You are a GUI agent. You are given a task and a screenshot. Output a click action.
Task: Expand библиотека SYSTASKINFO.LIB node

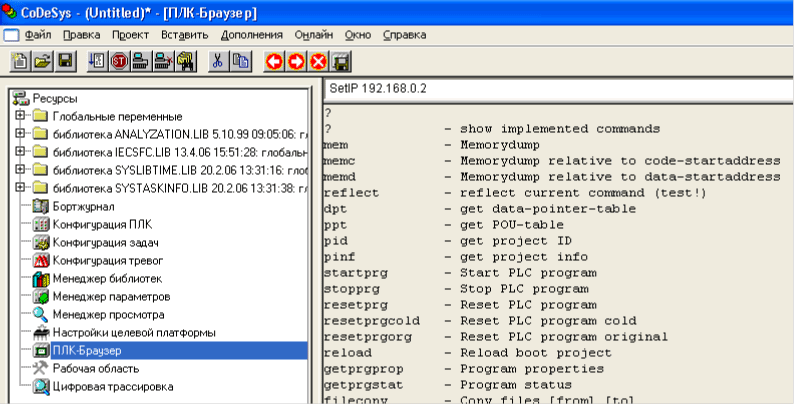[20, 188]
